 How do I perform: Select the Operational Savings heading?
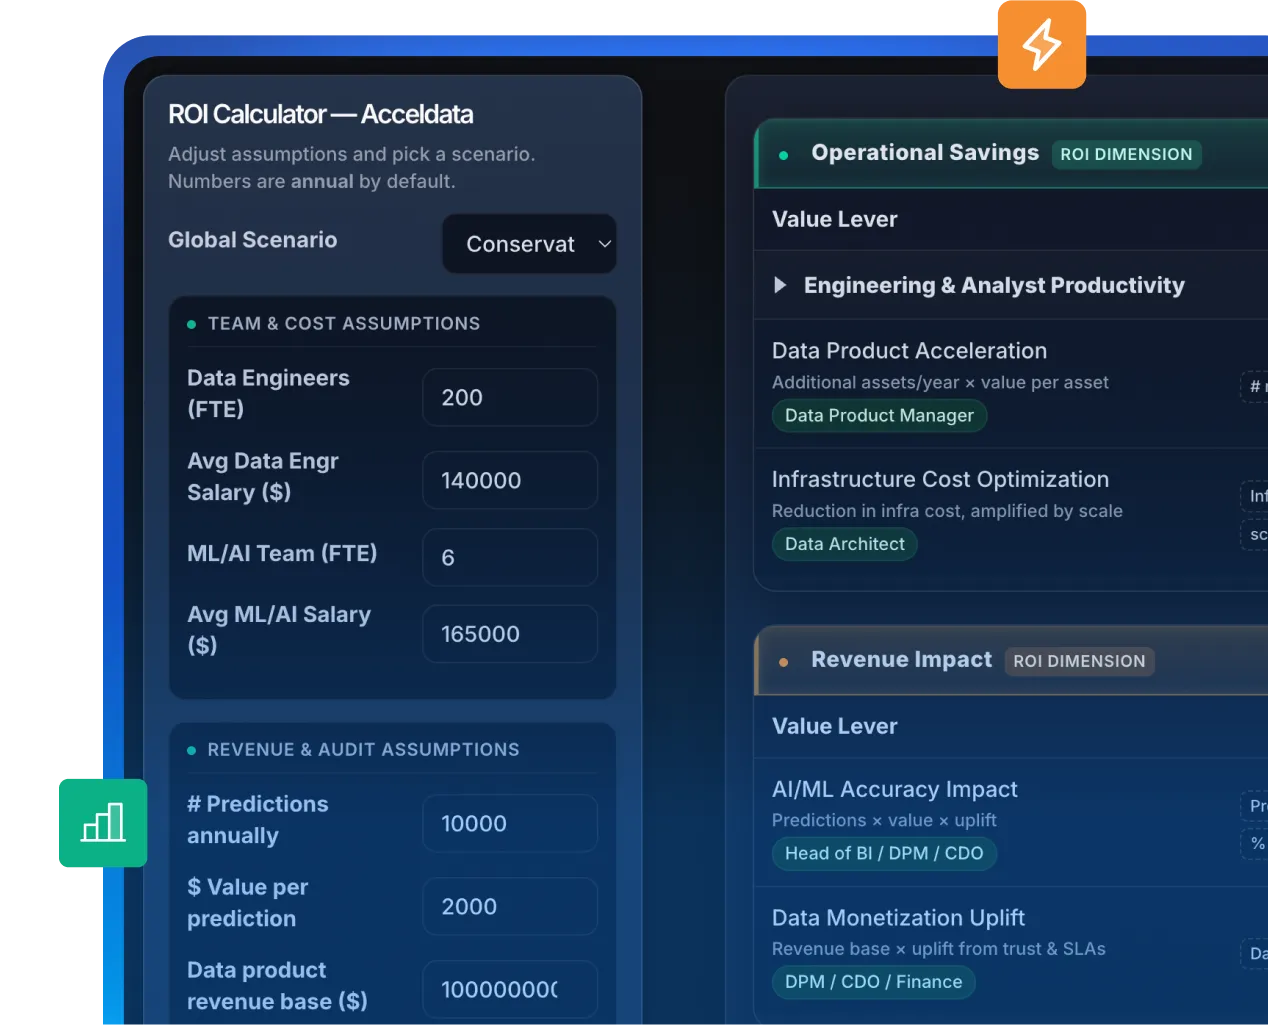pyautogui.click(x=925, y=153)
